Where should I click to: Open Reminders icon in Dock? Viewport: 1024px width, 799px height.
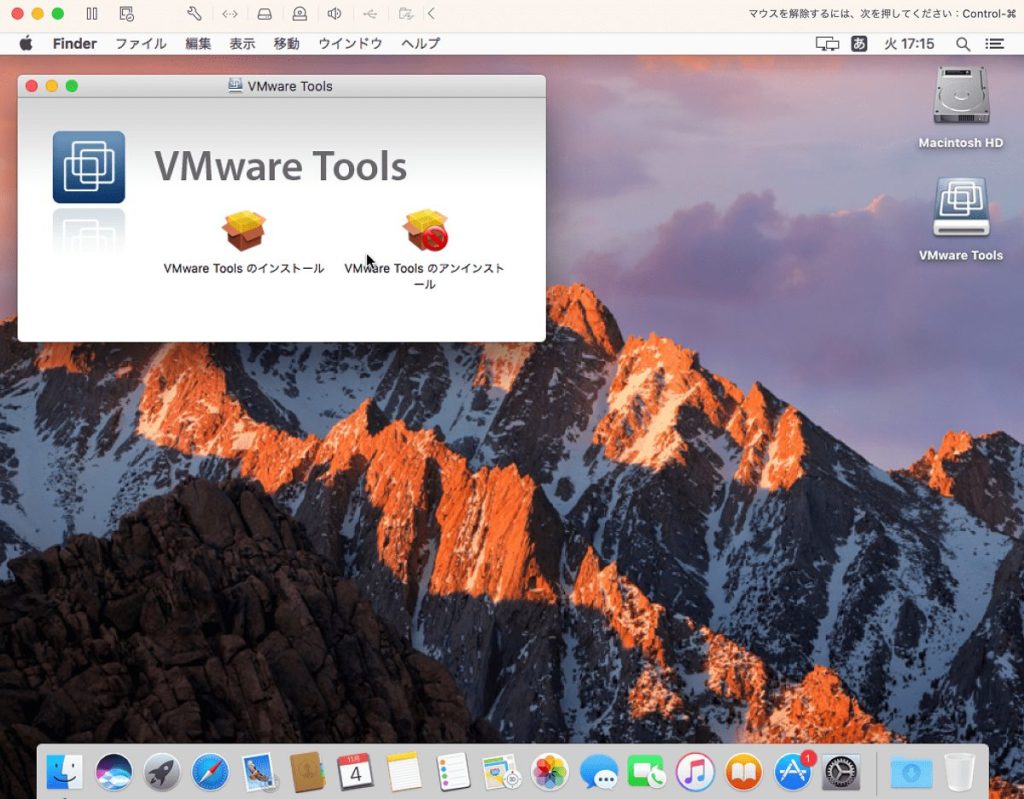coord(453,771)
